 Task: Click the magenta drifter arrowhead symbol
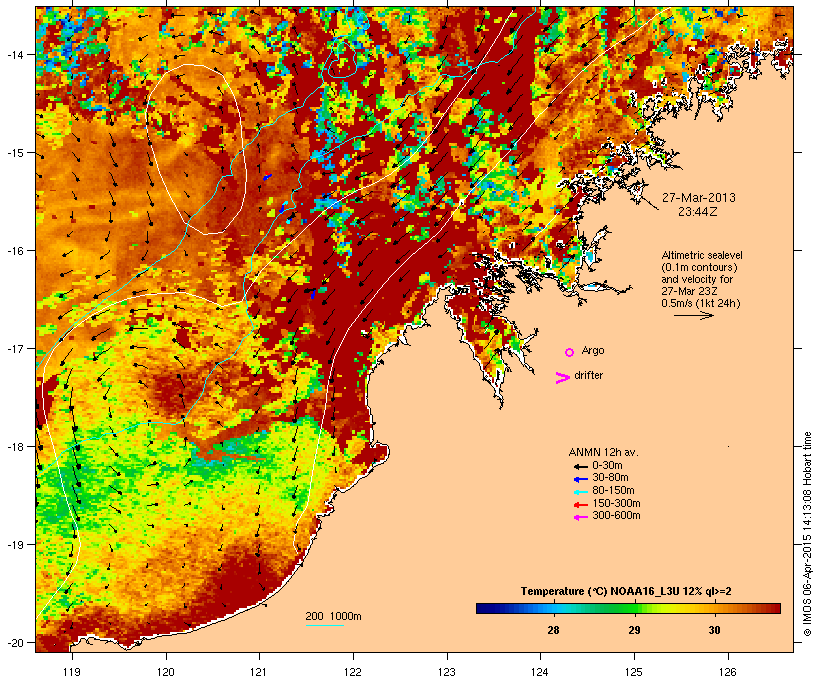pos(562,378)
